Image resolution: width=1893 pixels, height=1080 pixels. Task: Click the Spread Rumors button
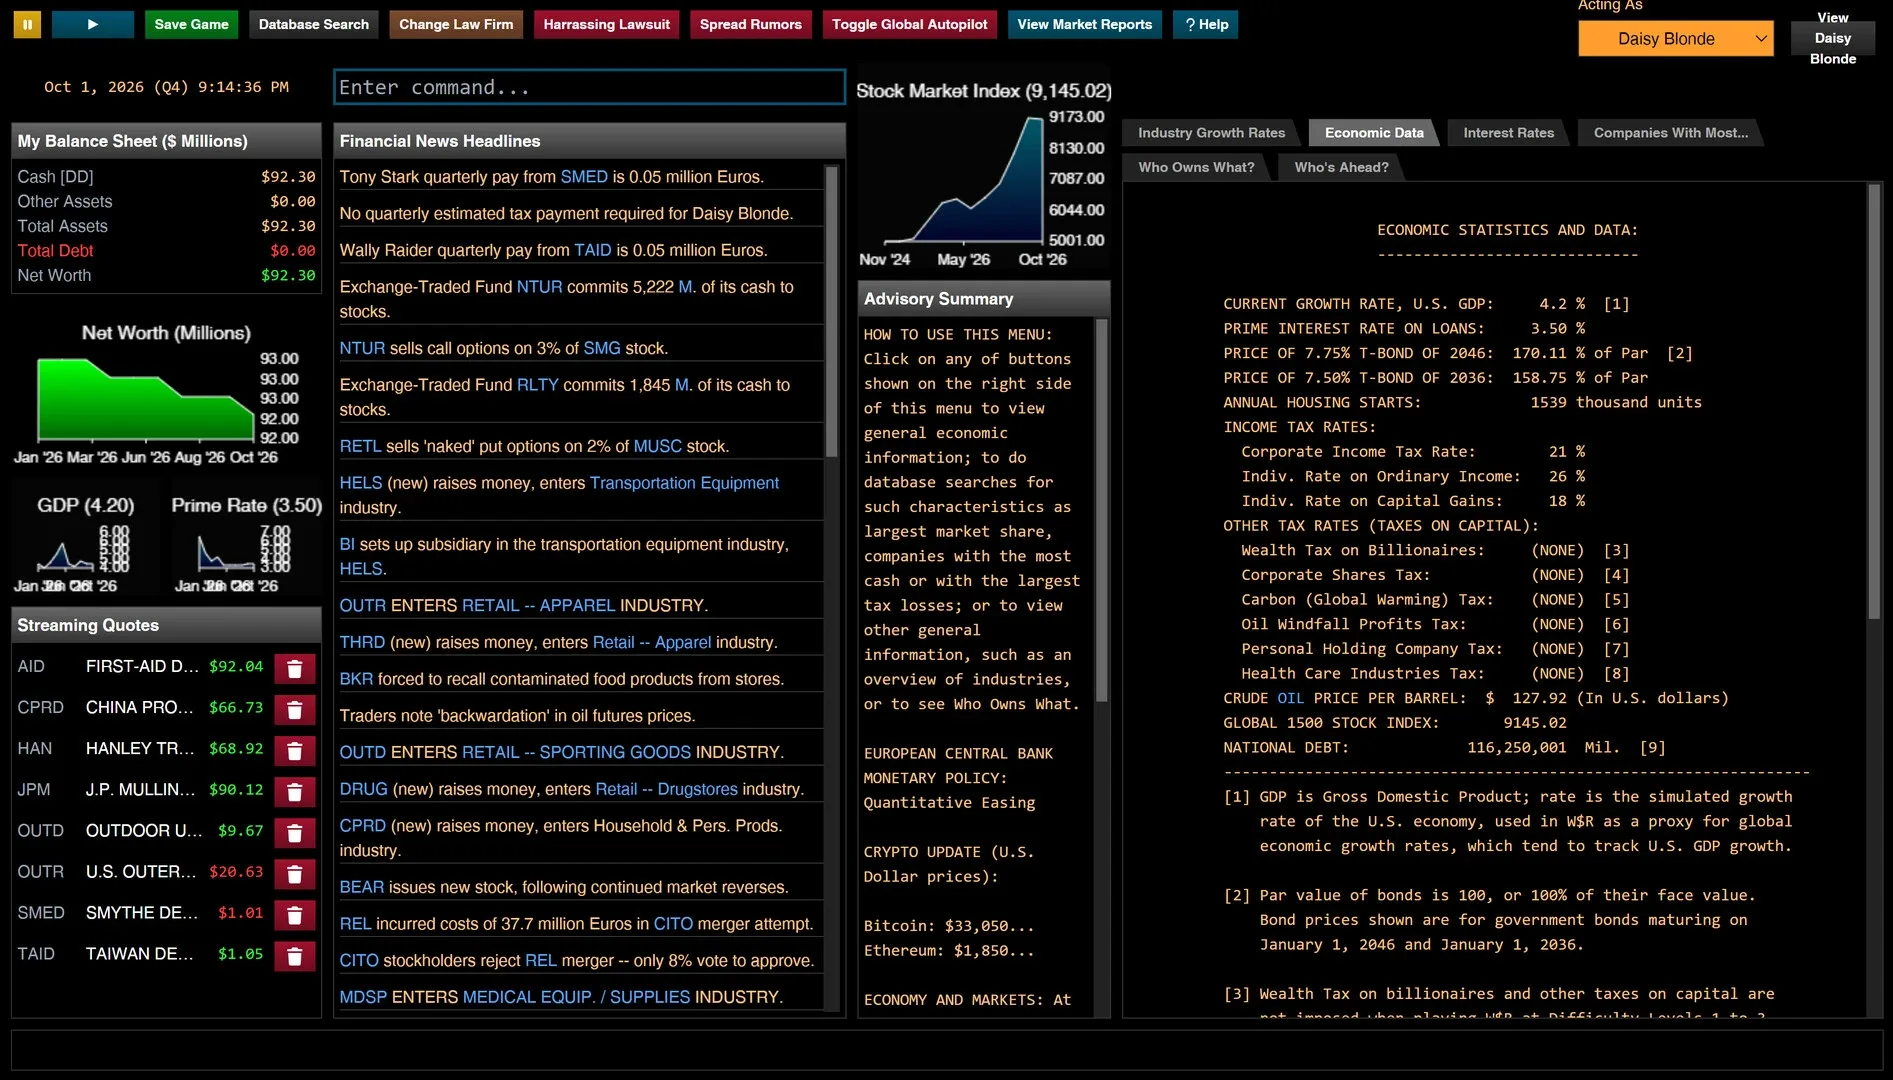tap(751, 24)
